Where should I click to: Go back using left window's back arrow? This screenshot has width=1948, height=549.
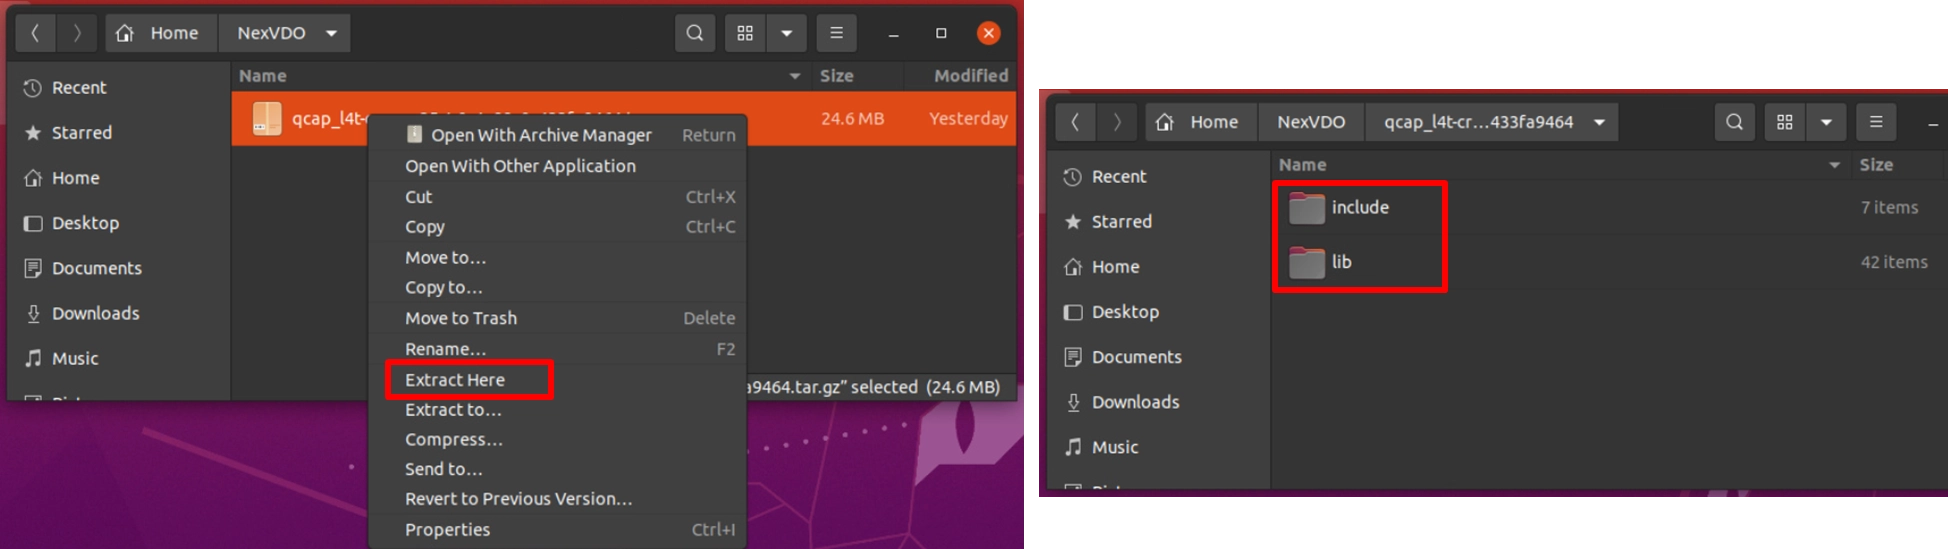tap(35, 33)
